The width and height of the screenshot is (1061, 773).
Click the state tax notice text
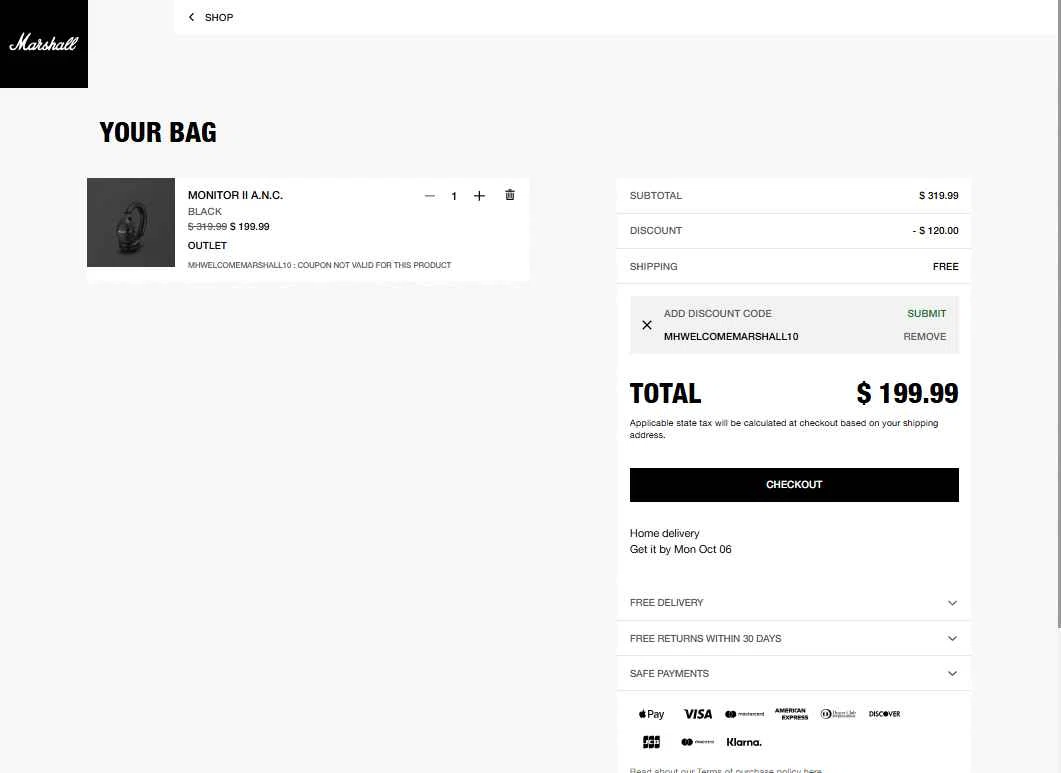[x=784, y=429]
